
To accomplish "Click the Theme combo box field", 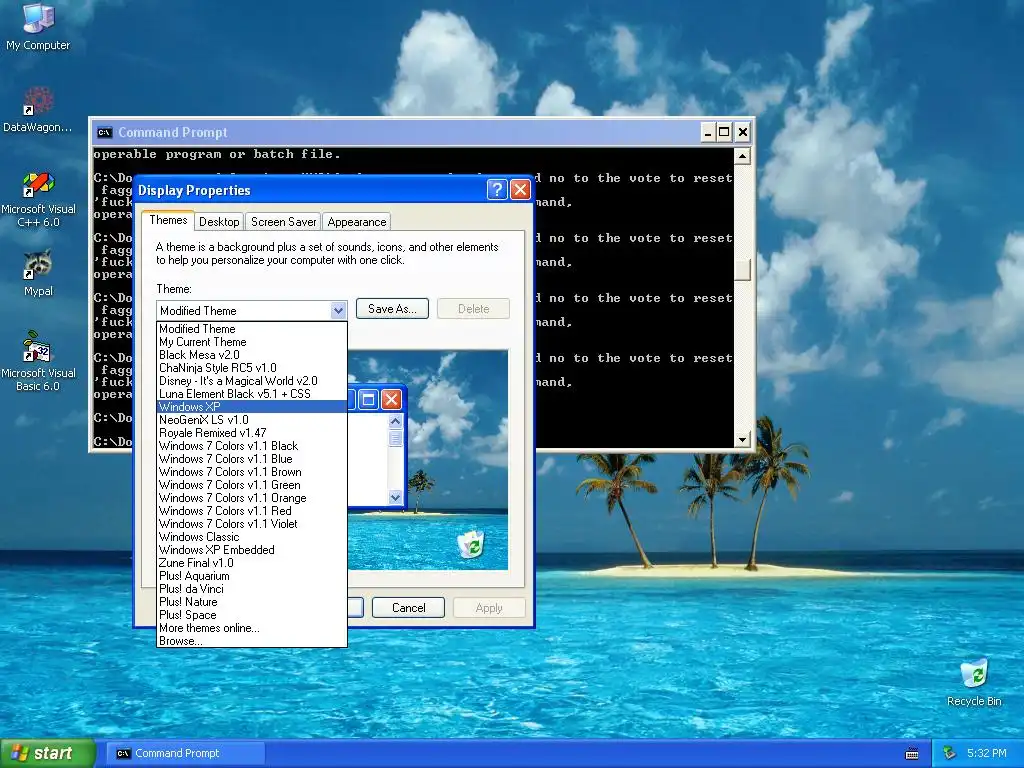I will (x=251, y=310).
